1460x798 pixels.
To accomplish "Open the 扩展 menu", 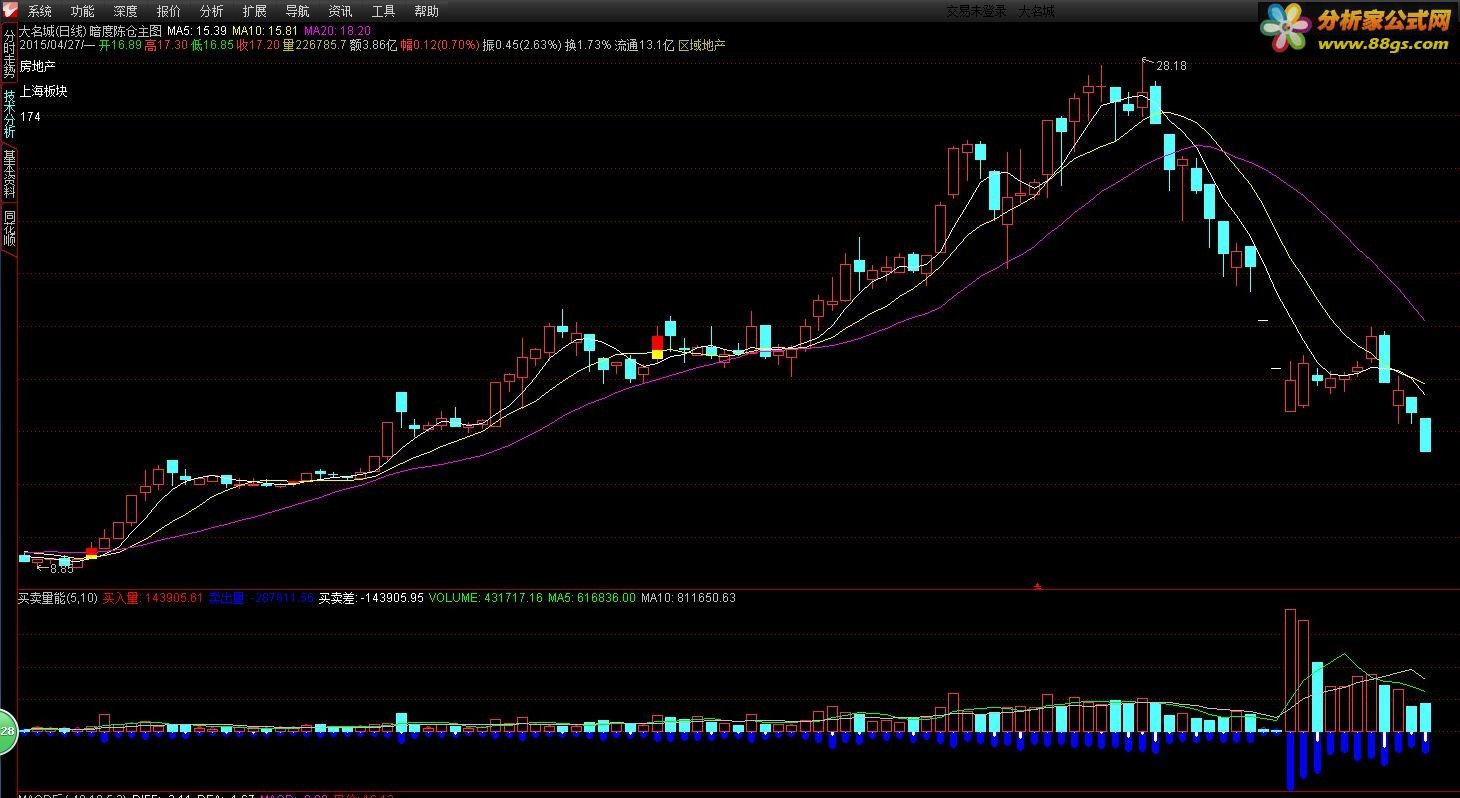I will 255,11.
